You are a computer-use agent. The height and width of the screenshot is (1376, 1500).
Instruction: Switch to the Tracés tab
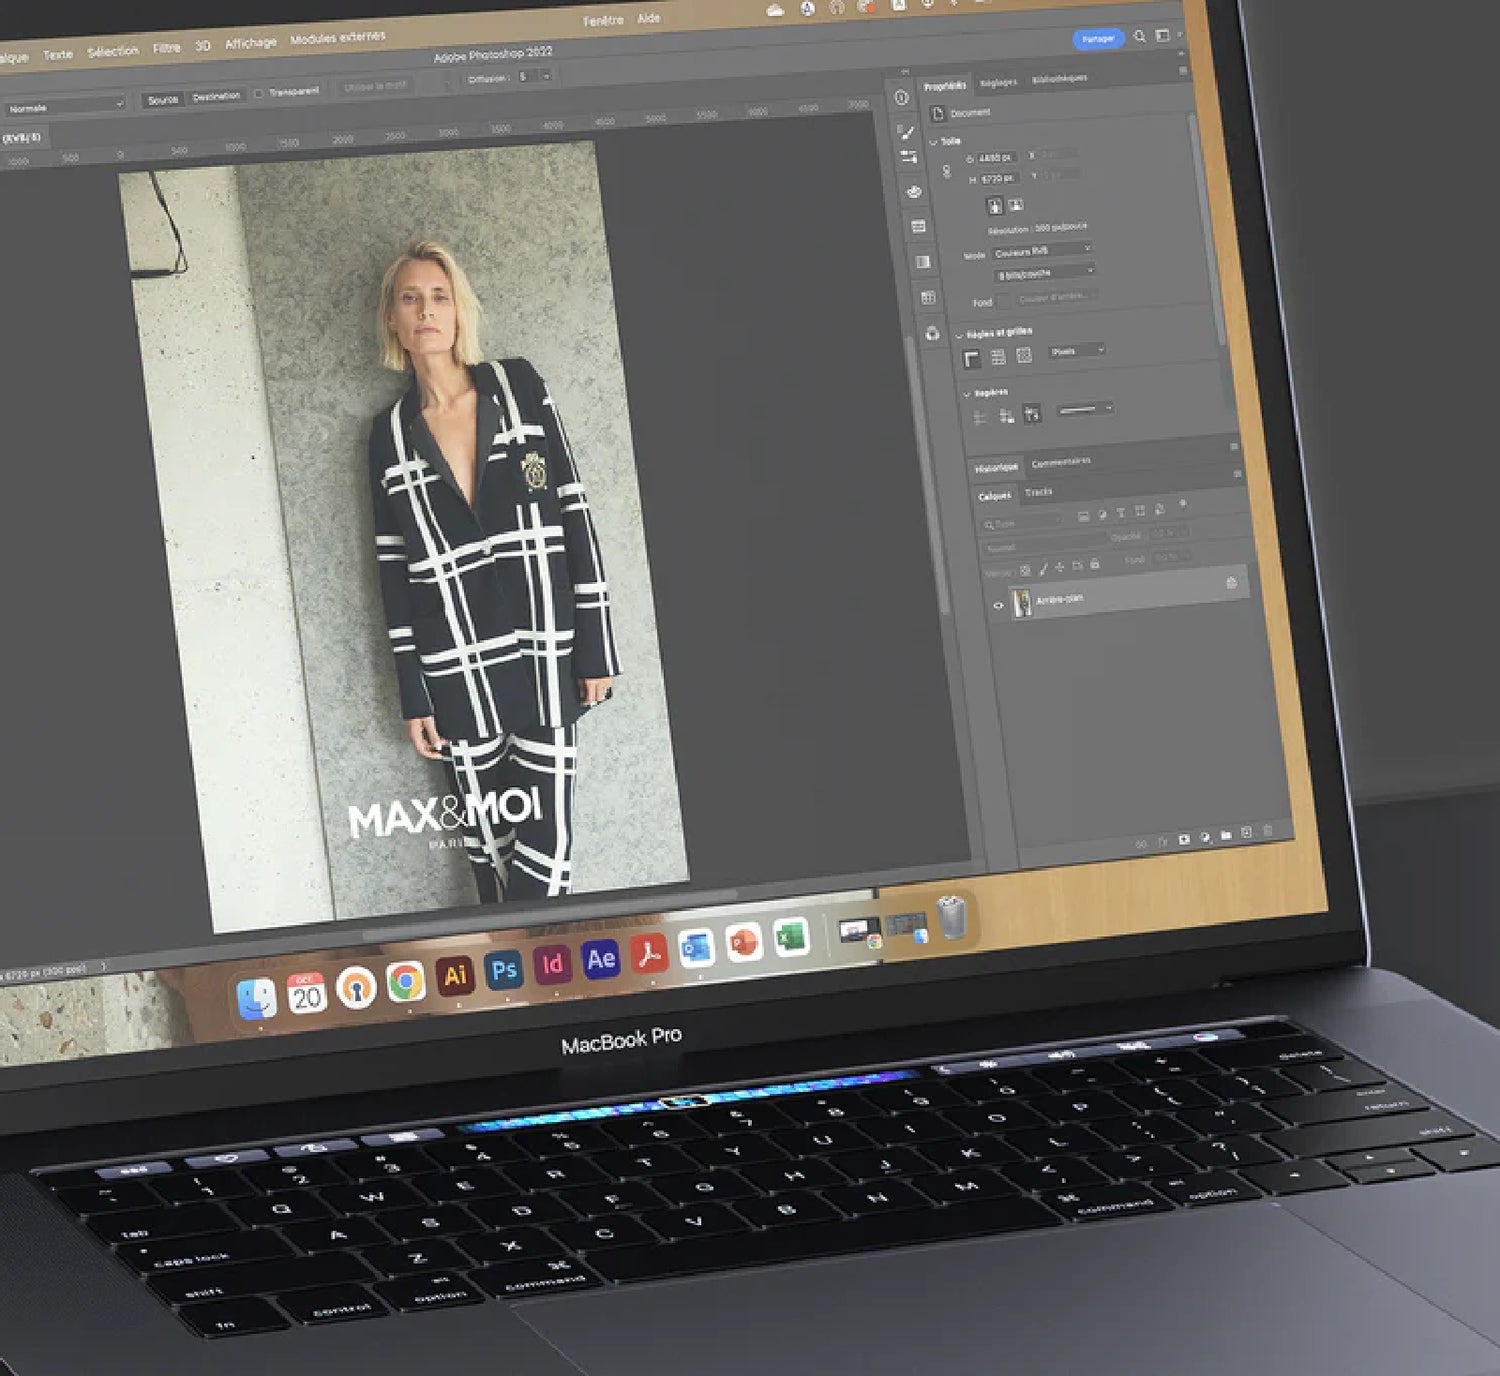tap(1038, 491)
